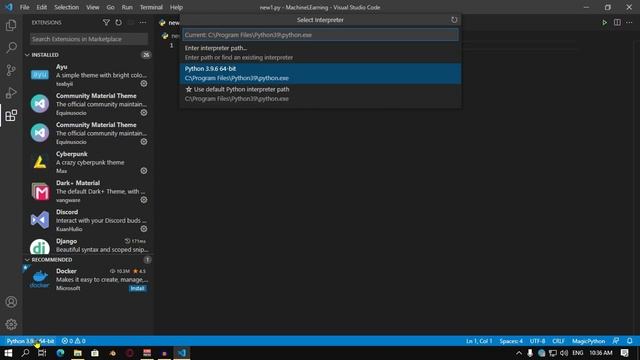This screenshot has height=360, width=640.
Task: Open the Selection menu
Action: coord(67,7)
